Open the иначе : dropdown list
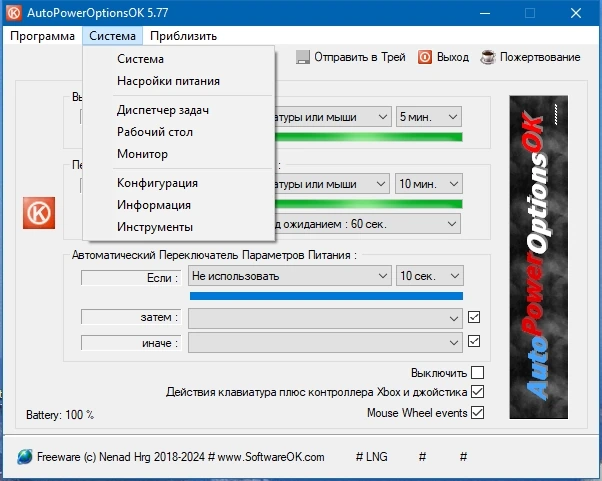This screenshot has width=602, height=481. pyautogui.click(x=325, y=342)
